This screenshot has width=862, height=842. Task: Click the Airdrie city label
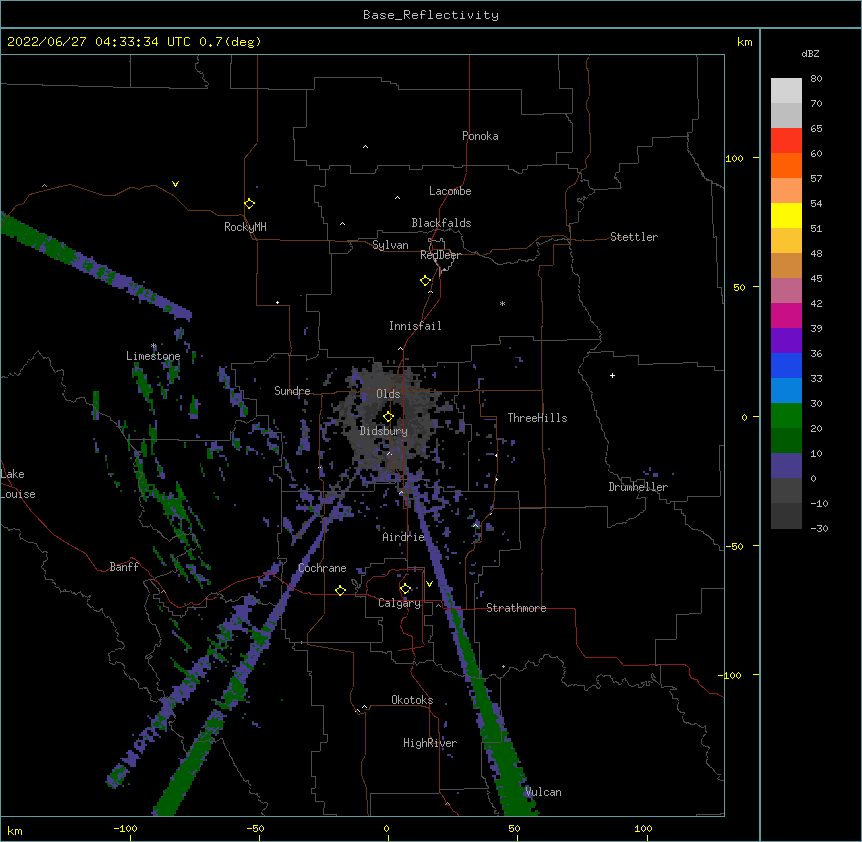point(403,537)
